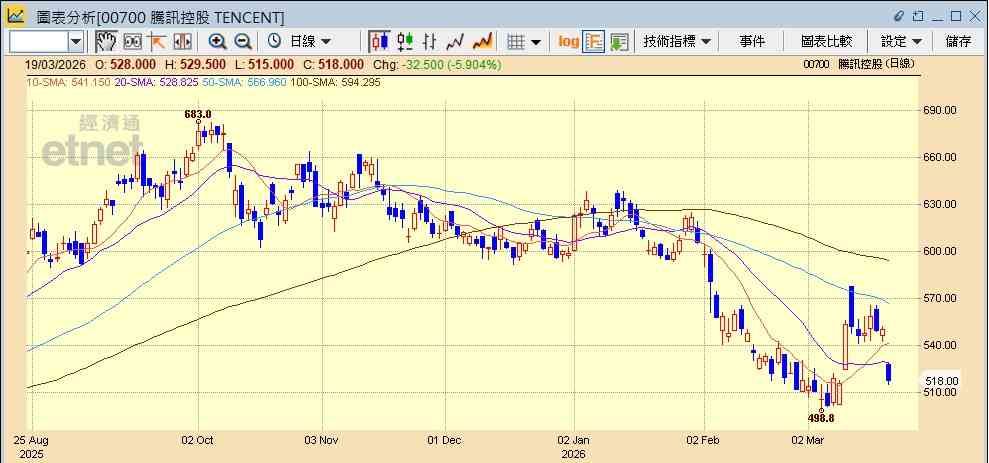The width and height of the screenshot is (989, 463).
Task: Click the 03 Nov date label
Action: pos(322,440)
